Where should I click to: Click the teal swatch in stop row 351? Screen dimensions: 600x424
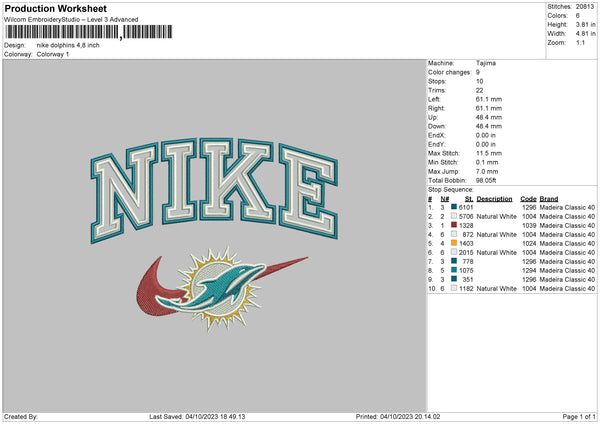tap(454, 279)
